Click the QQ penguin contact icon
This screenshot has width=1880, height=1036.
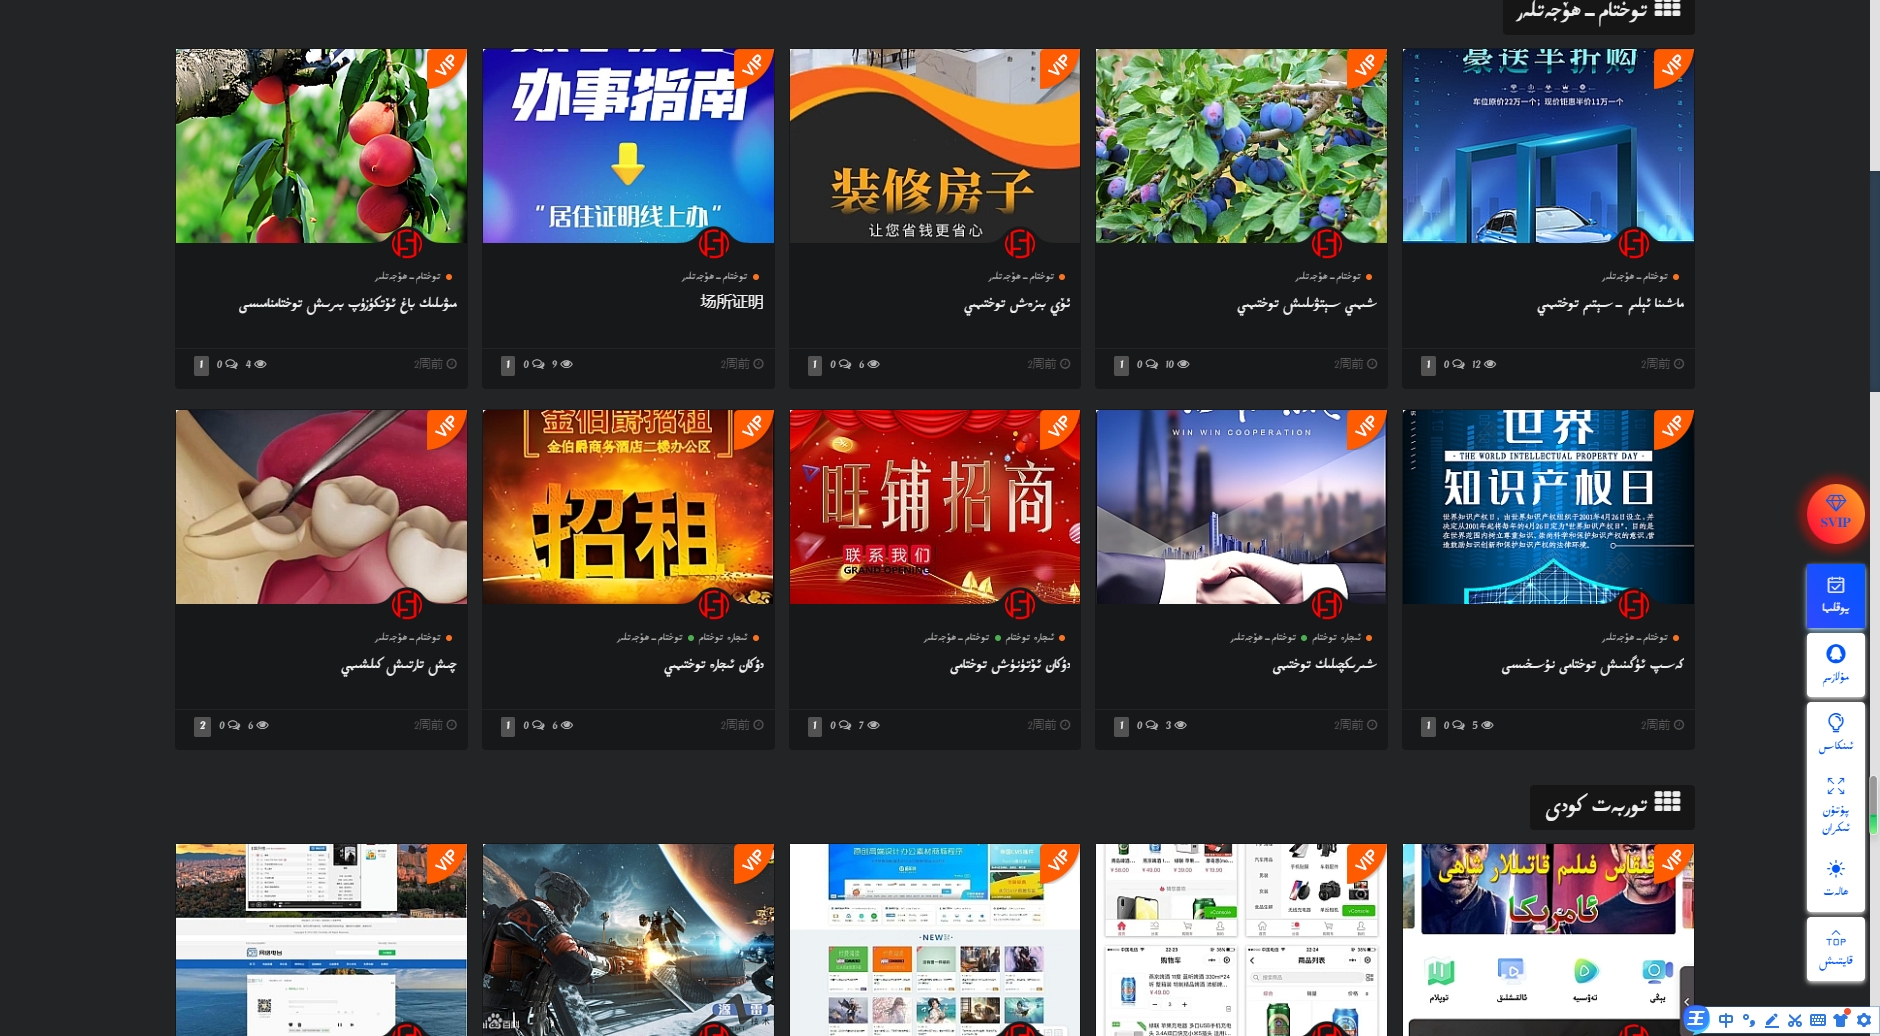click(1835, 663)
